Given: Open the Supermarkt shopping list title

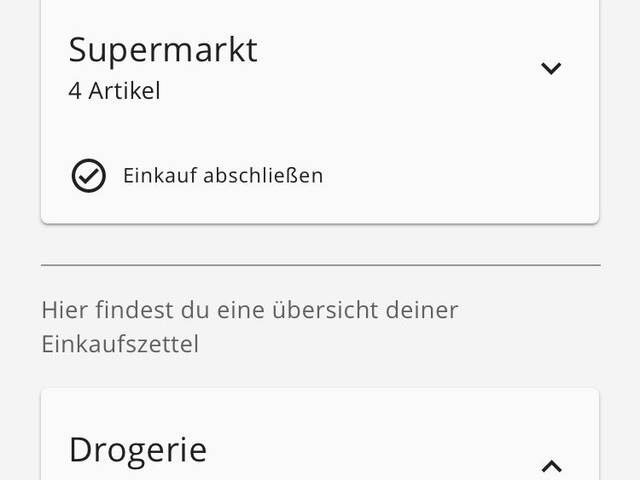Looking at the screenshot, I should tap(163, 49).
